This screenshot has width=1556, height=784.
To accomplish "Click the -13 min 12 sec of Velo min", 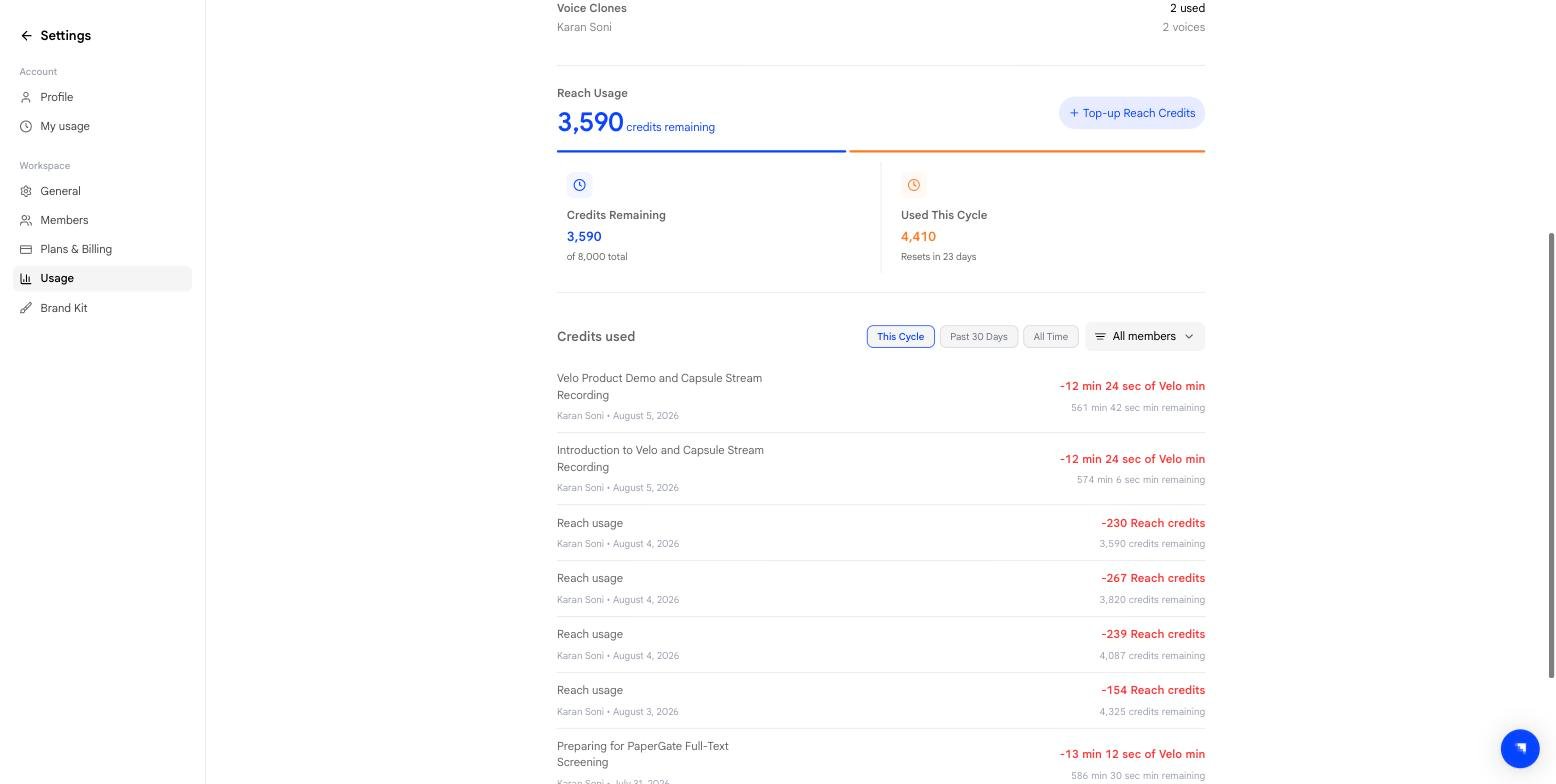I will [1132, 754].
